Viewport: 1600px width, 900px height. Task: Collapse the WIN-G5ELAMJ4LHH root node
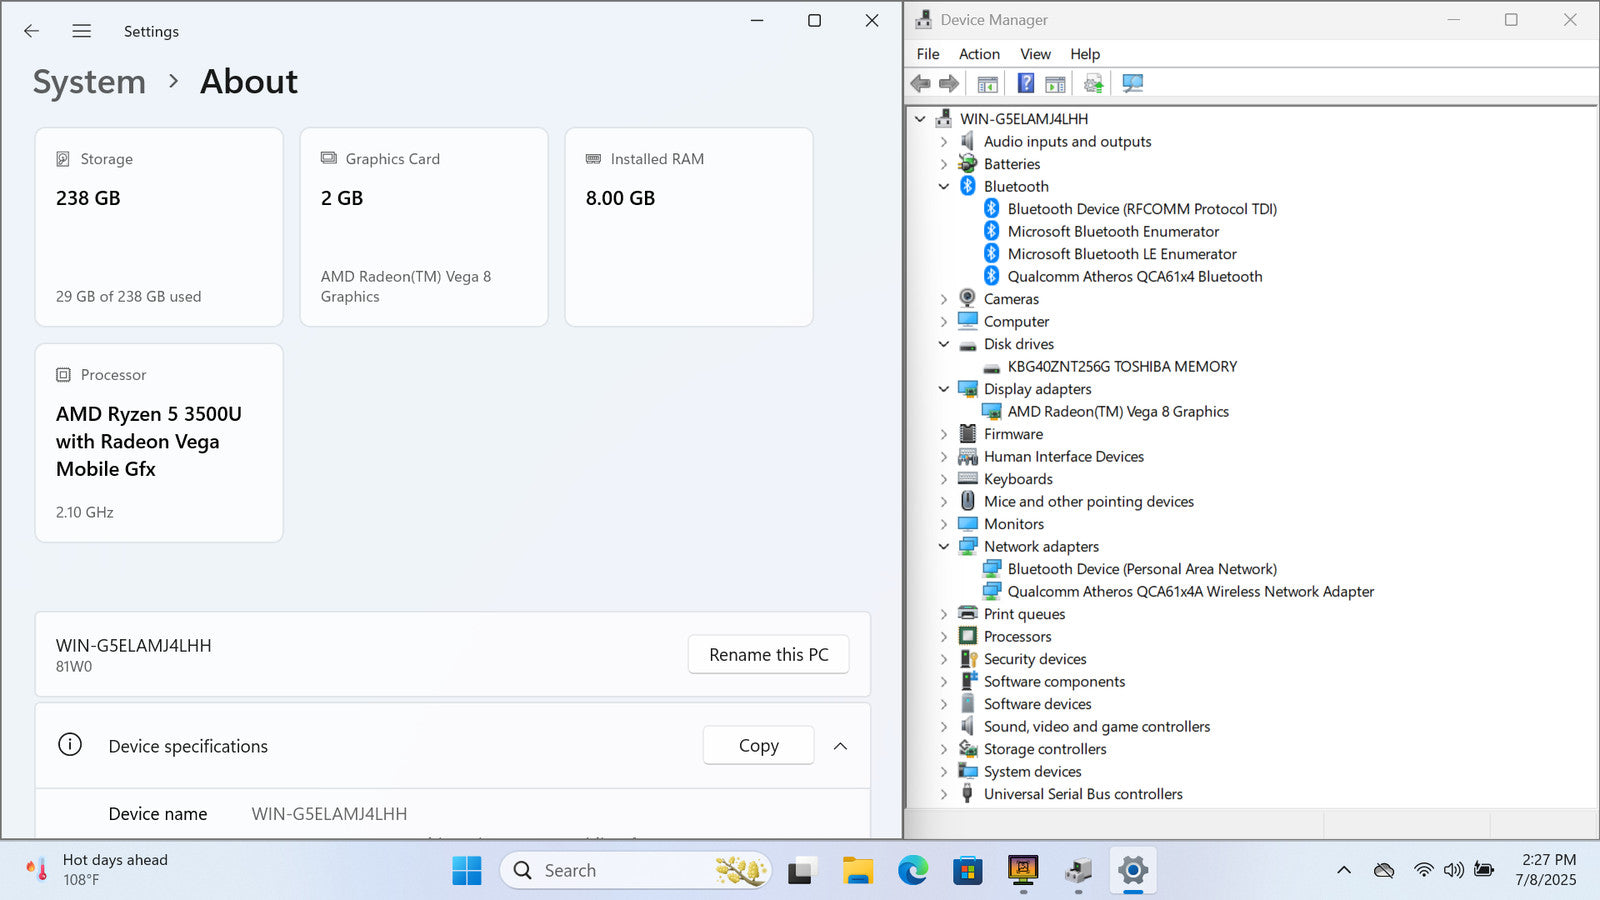920,119
